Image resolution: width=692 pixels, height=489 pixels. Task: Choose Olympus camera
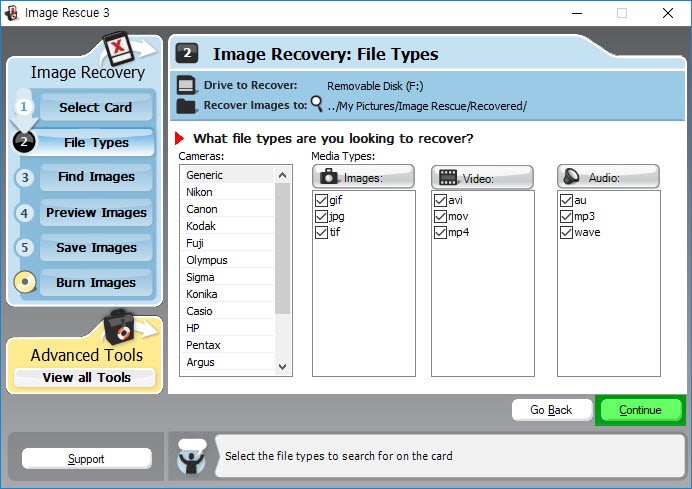tap(228, 260)
